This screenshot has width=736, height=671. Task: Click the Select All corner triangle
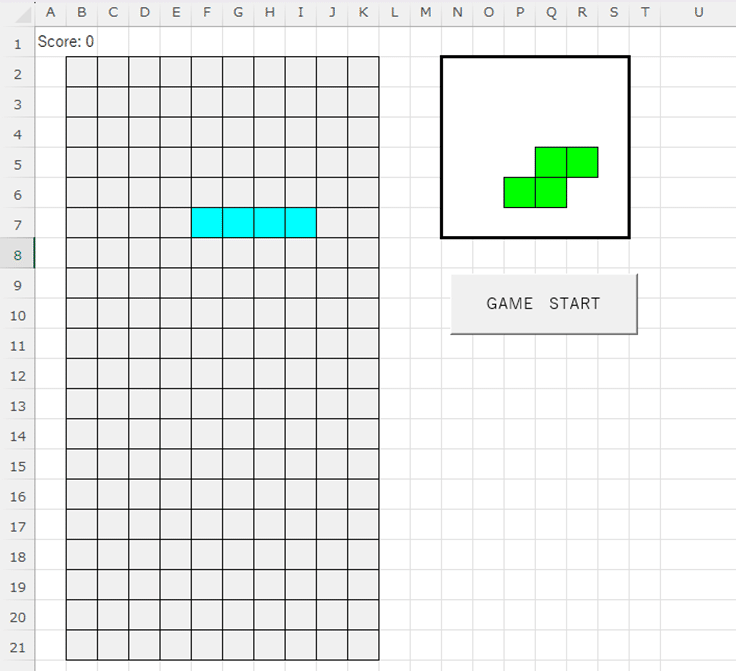pos(23,15)
